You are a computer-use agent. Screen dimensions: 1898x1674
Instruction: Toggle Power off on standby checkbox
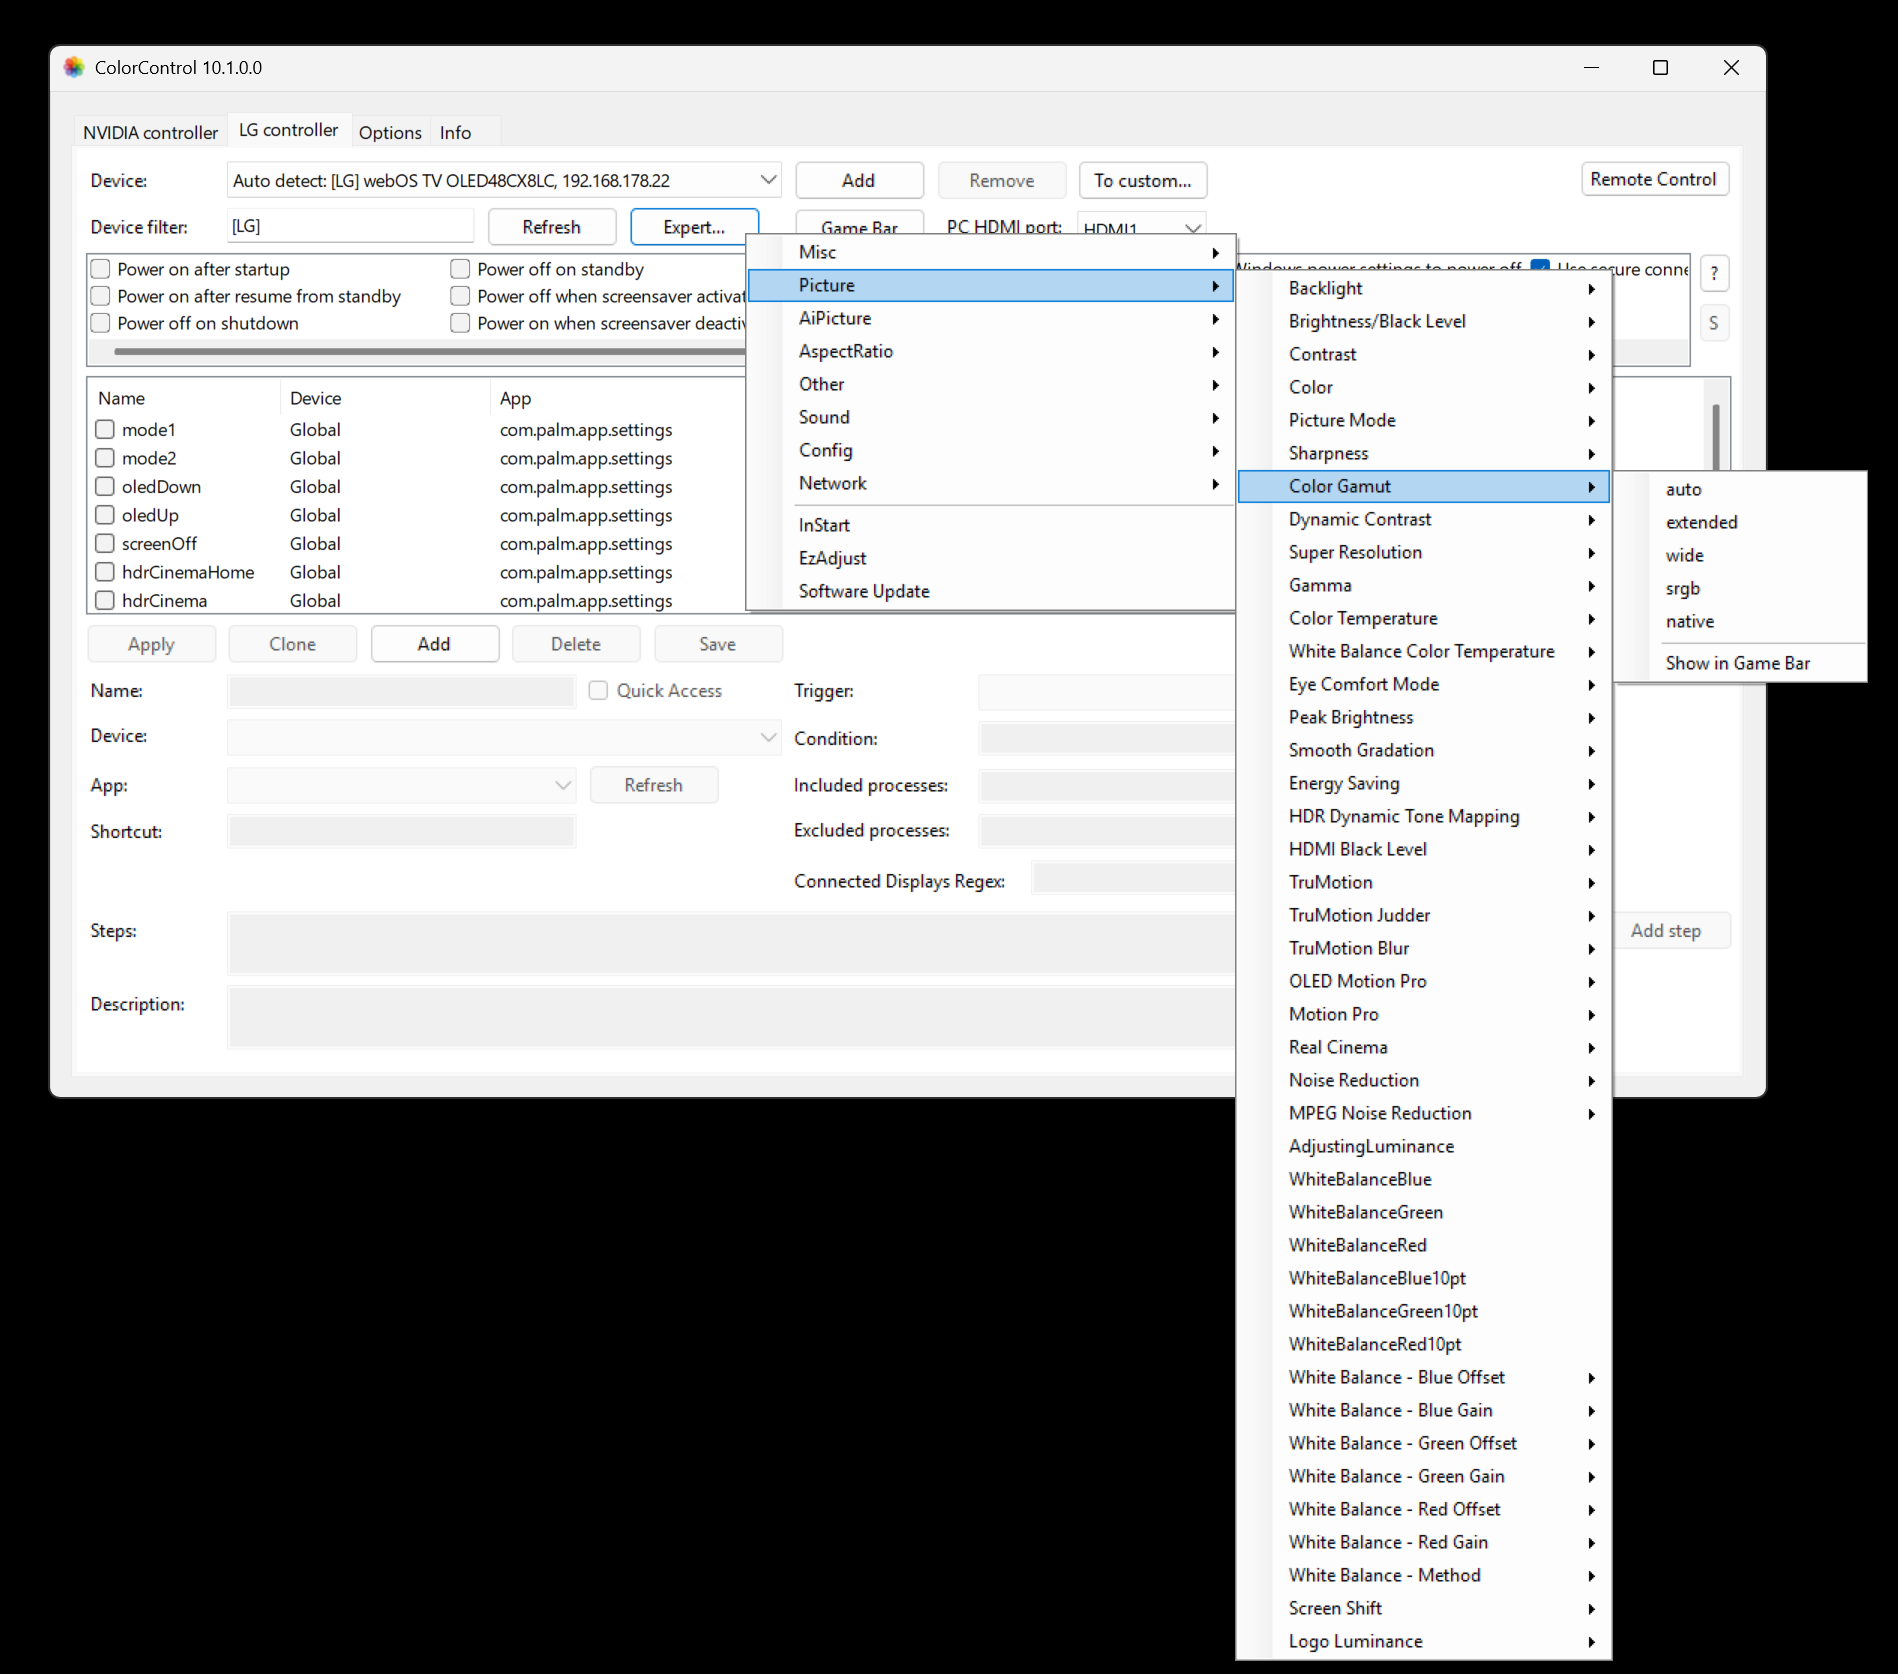tap(460, 269)
